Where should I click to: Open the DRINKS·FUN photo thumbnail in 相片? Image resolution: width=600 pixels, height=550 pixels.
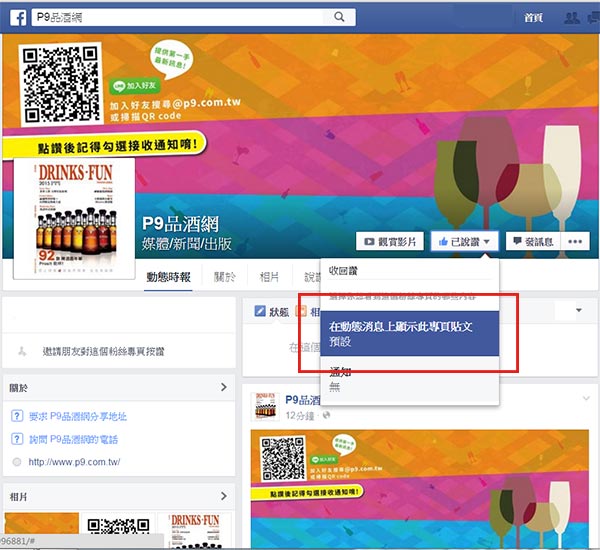coord(195,529)
